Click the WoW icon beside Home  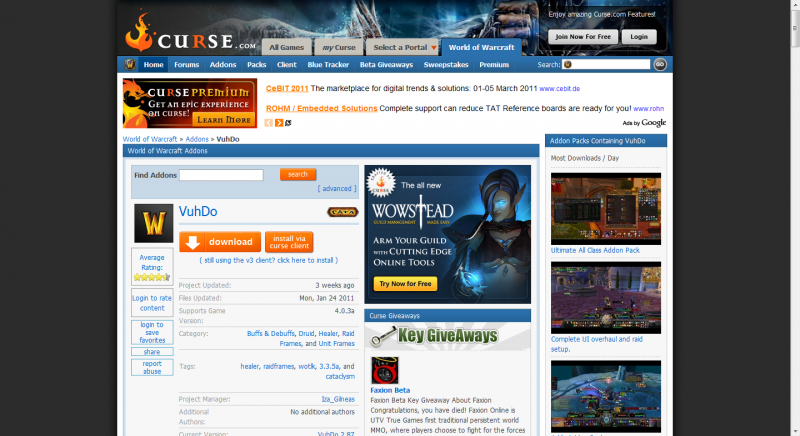click(130, 64)
